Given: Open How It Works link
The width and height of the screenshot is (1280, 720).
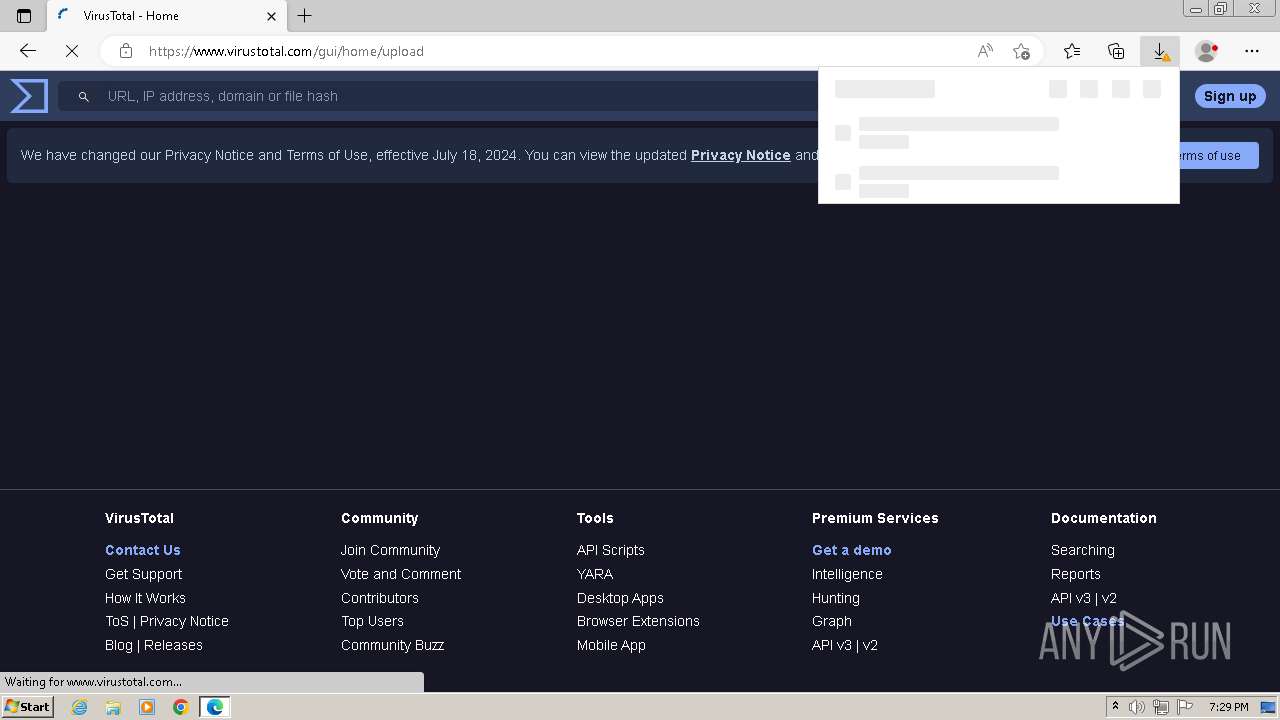Looking at the screenshot, I should click(145, 598).
